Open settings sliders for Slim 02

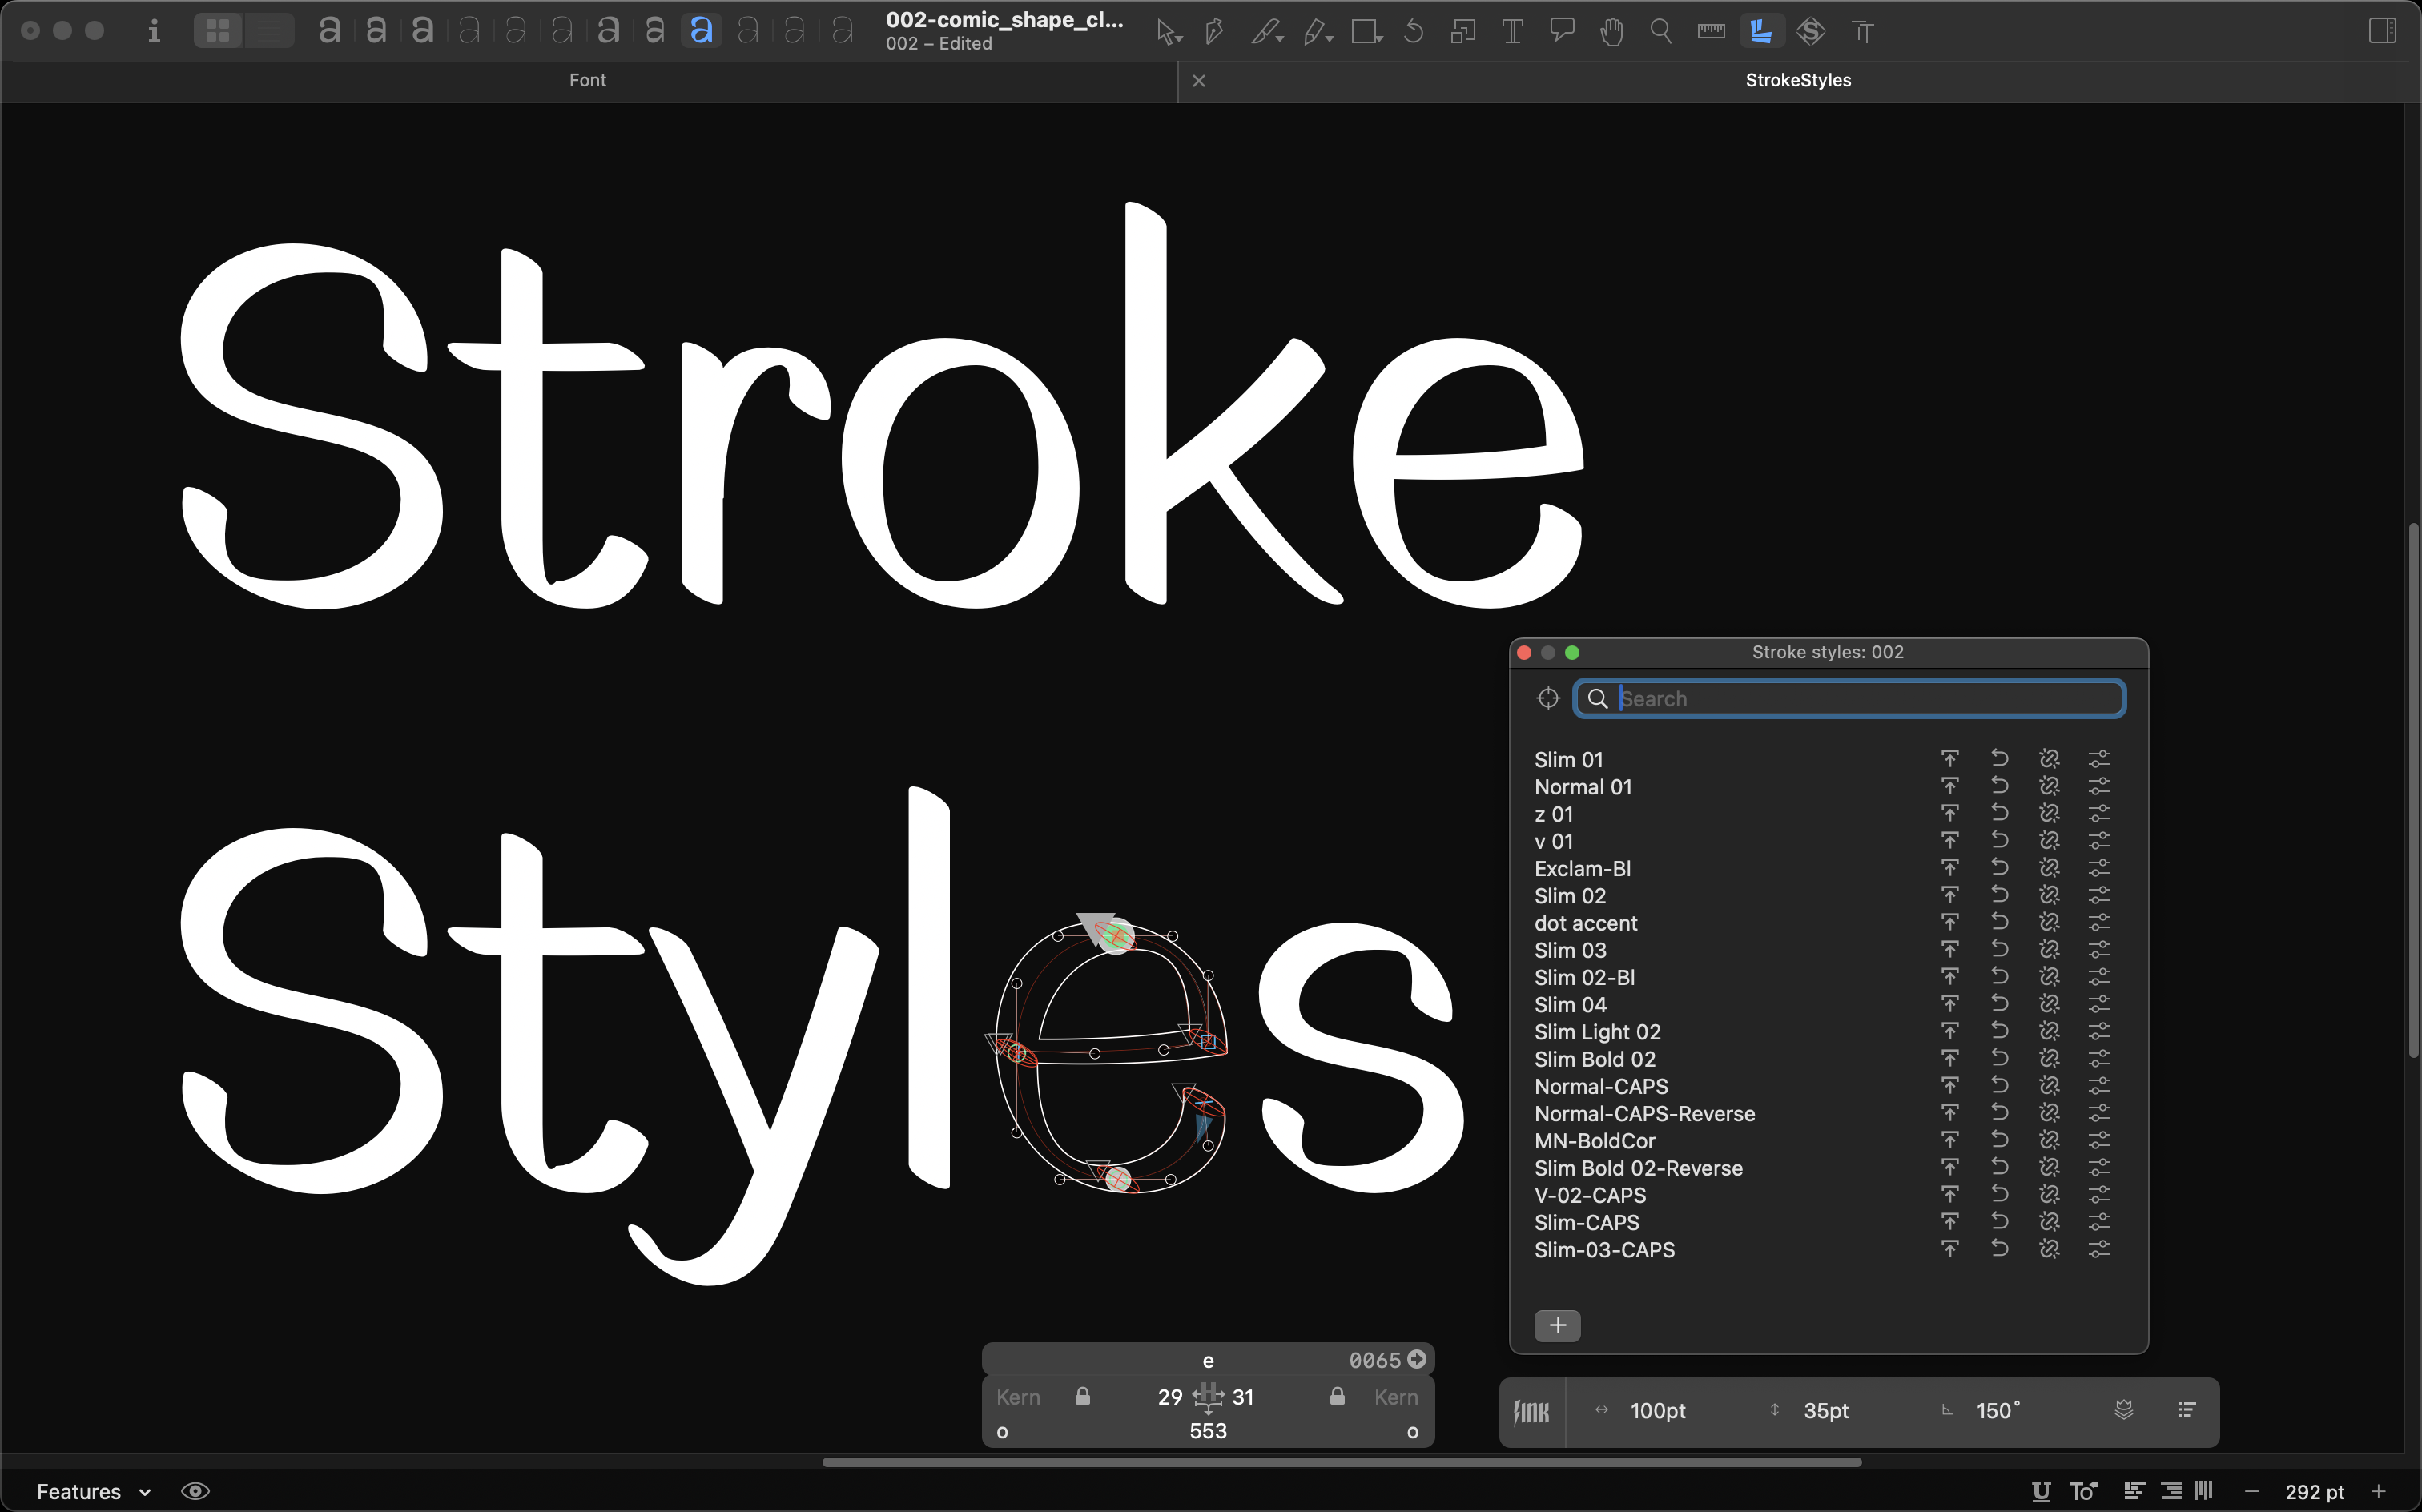point(2099,895)
